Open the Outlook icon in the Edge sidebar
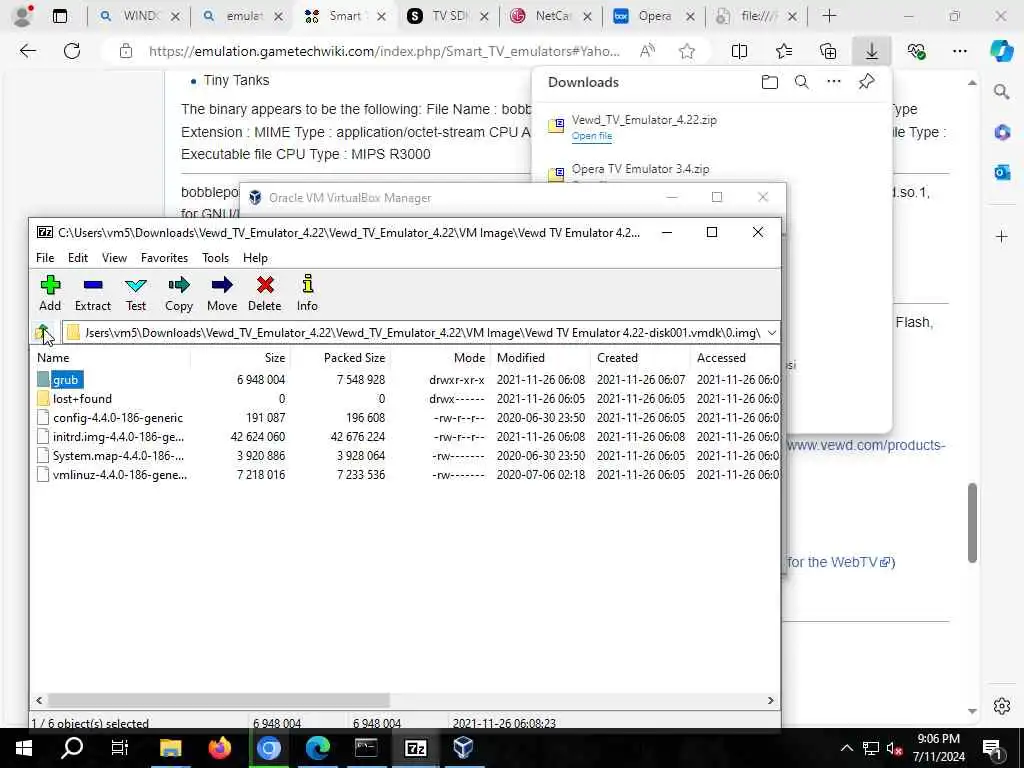The width and height of the screenshot is (1024, 768). click(x=1001, y=172)
